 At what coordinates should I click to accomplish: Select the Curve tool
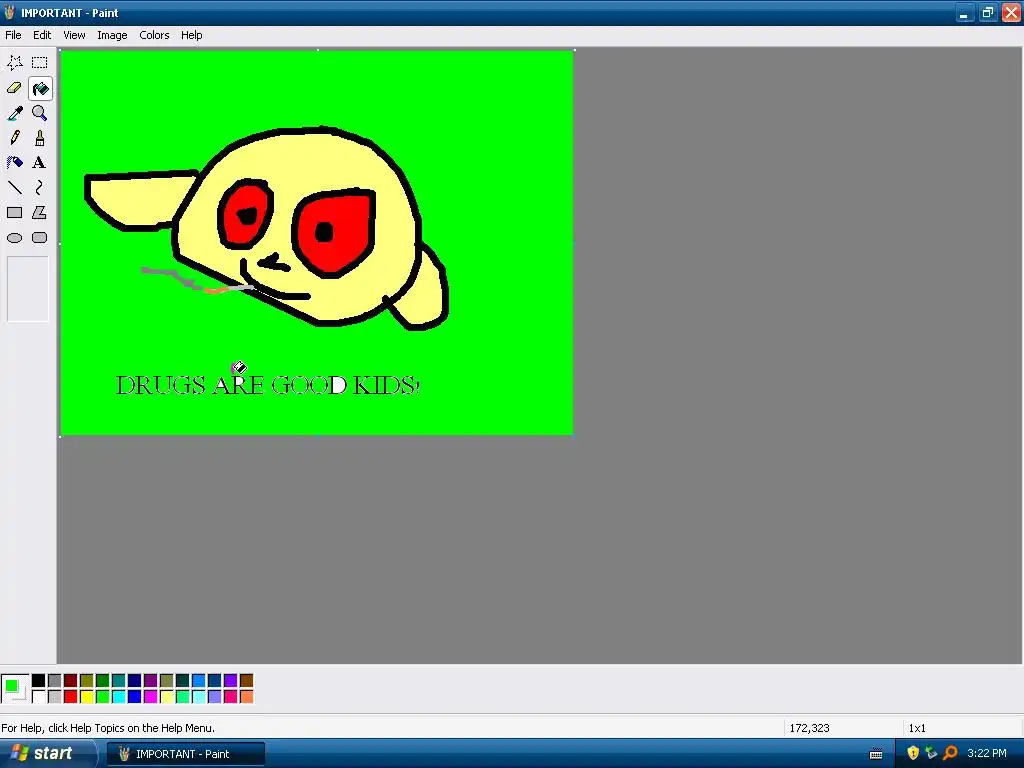(40, 187)
